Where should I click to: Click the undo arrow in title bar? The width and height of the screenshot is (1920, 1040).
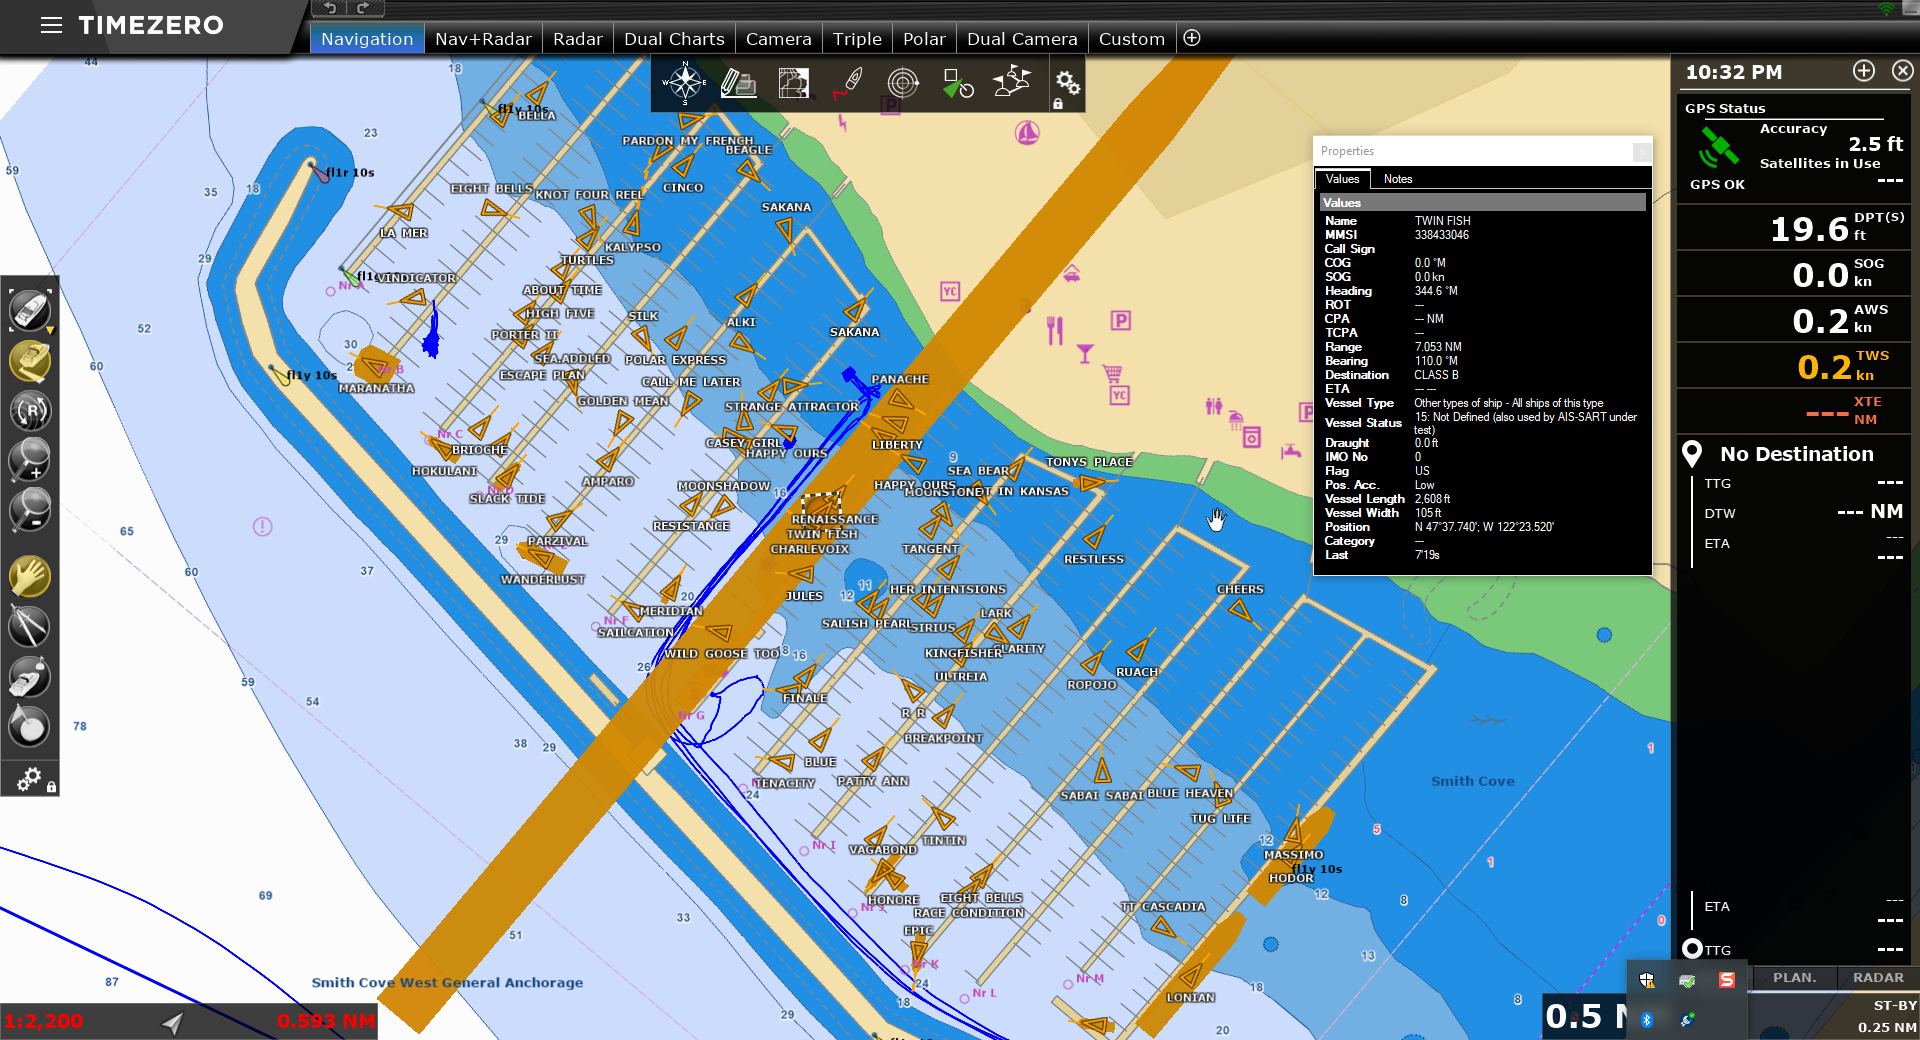pyautogui.click(x=330, y=8)
